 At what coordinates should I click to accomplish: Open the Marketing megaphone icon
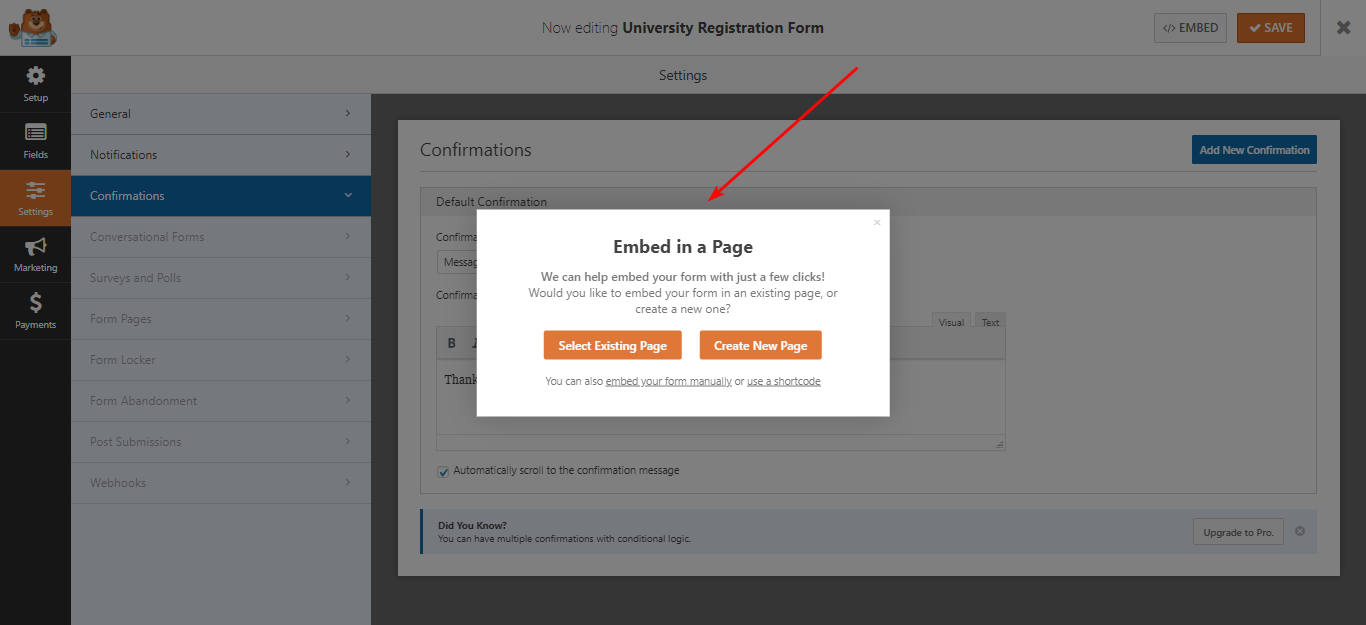35,248
